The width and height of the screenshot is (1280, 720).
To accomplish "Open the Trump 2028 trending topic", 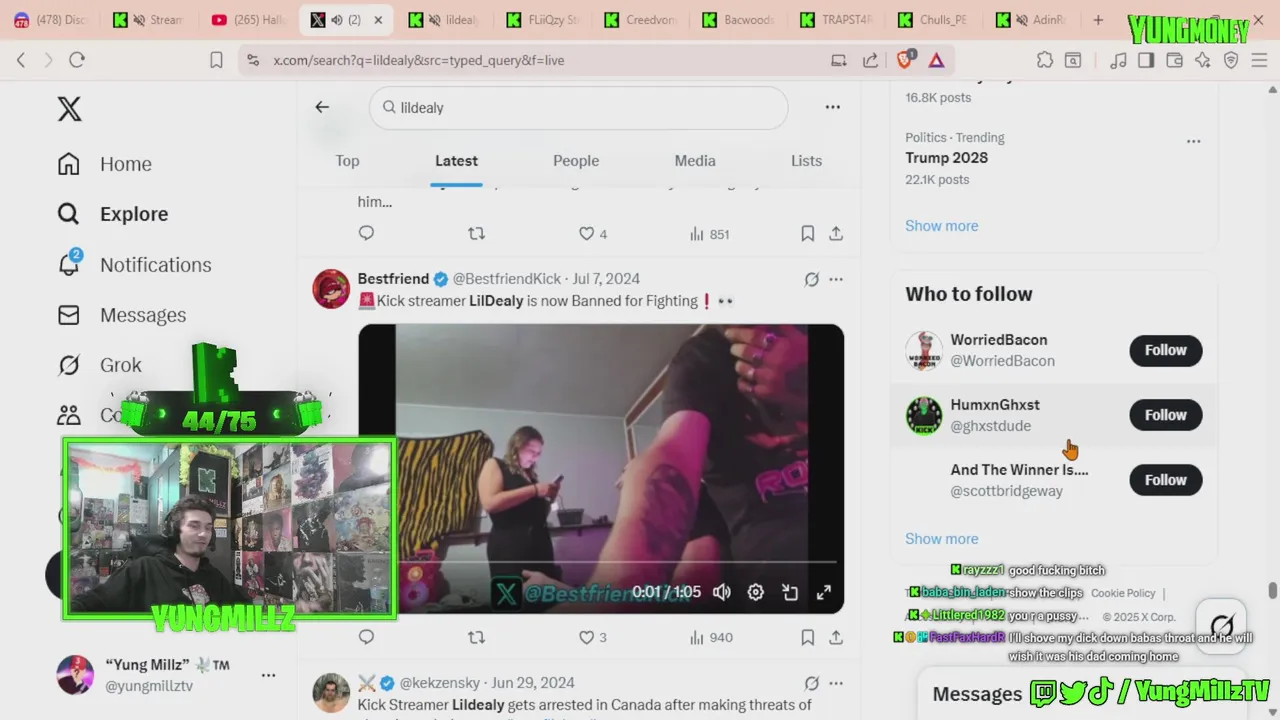I will (x=946, y=158).
